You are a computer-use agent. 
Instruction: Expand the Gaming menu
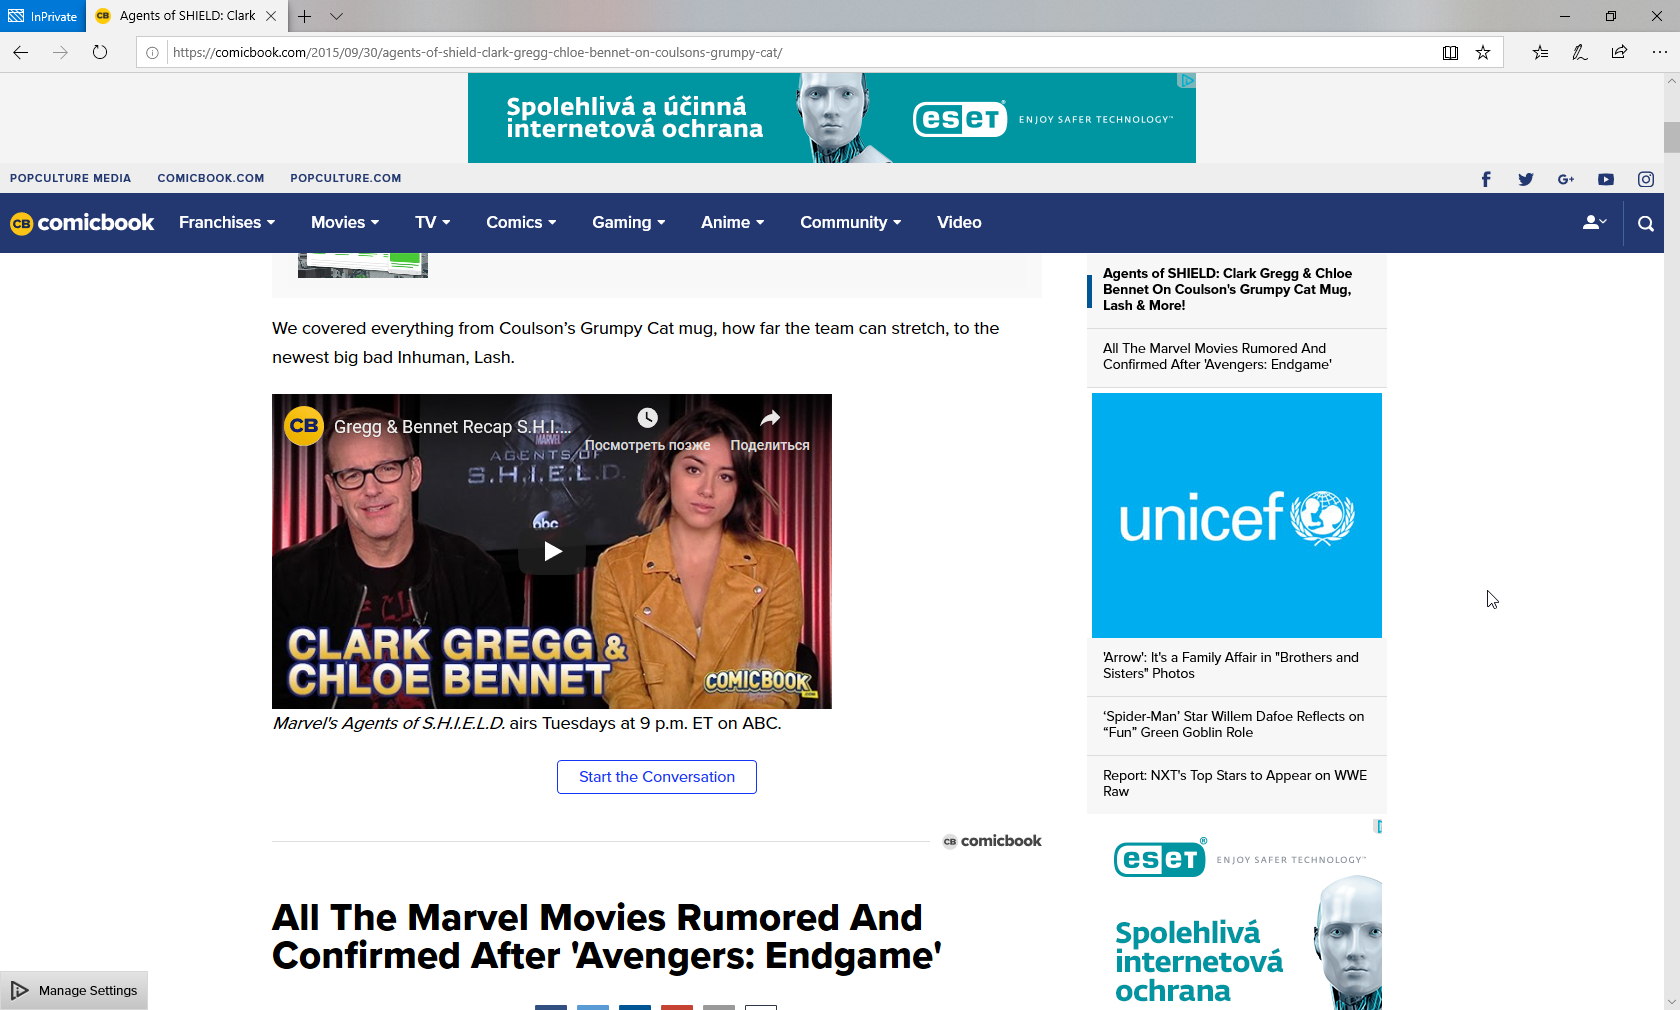click(x=628, y=223)
